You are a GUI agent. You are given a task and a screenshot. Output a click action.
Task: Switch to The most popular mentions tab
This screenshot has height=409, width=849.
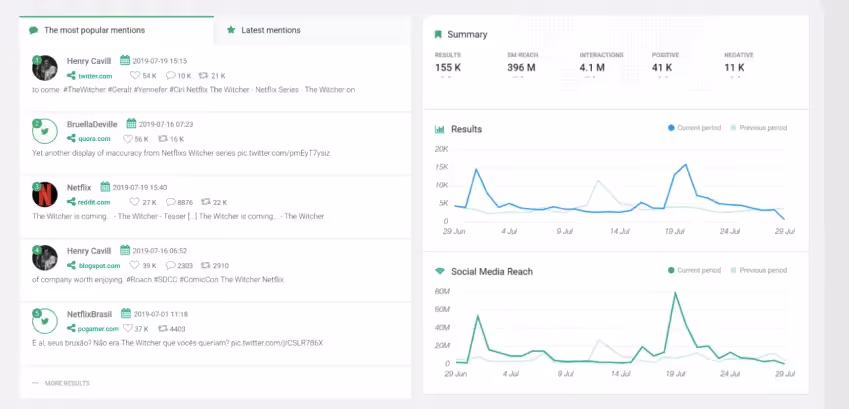tap(116, 30)
